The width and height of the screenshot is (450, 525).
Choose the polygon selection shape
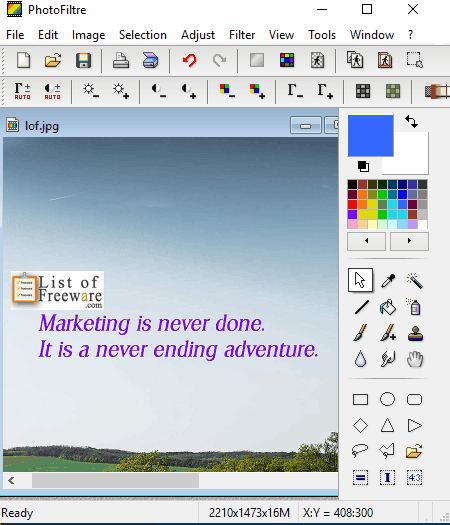coord(387,451)
